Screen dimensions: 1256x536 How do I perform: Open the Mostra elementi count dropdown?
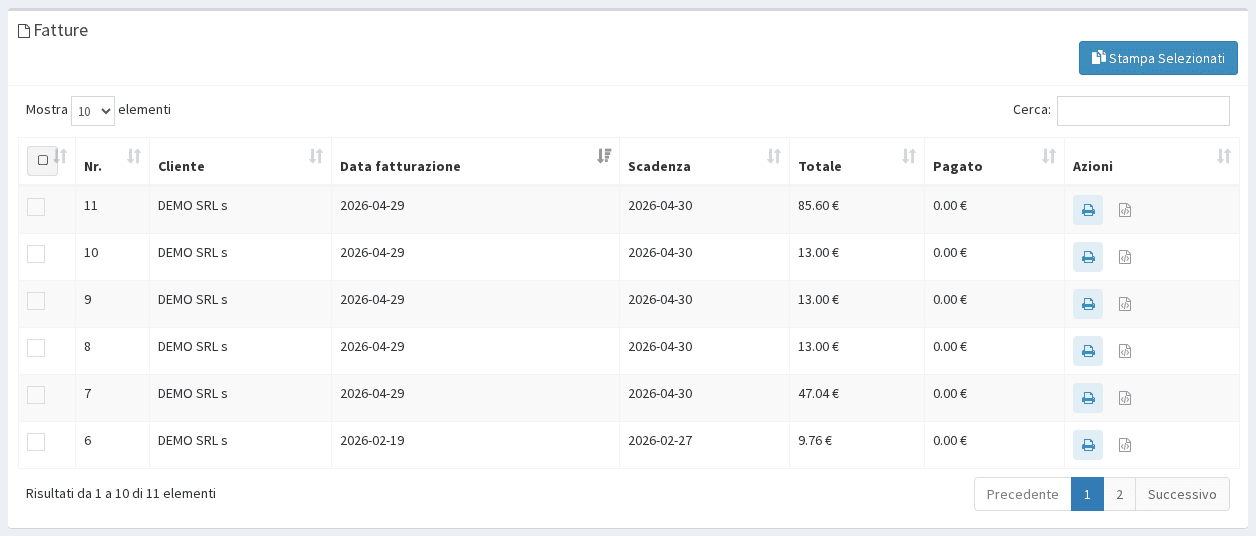tap(93, 111)
